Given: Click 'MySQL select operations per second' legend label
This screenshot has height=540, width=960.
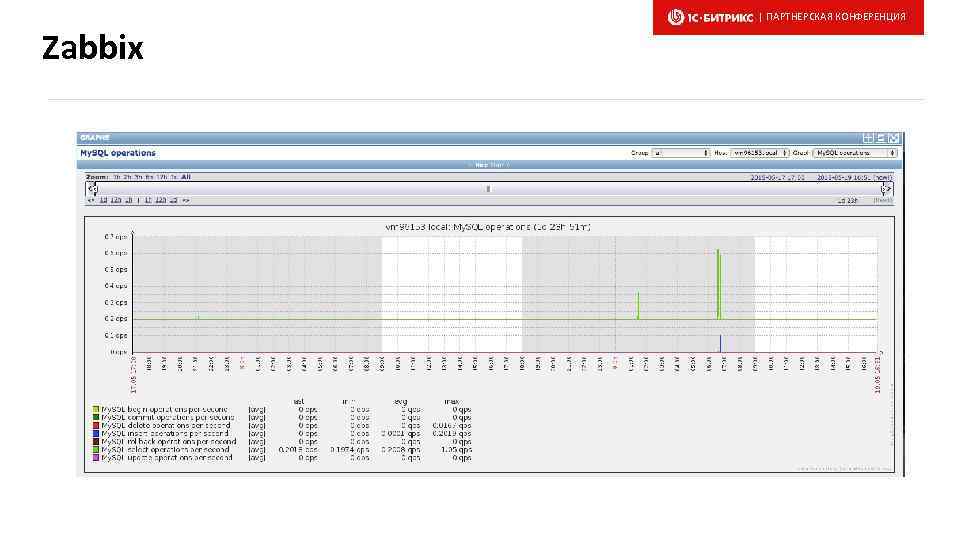Looking at the screenshot, I should (165, 449).
